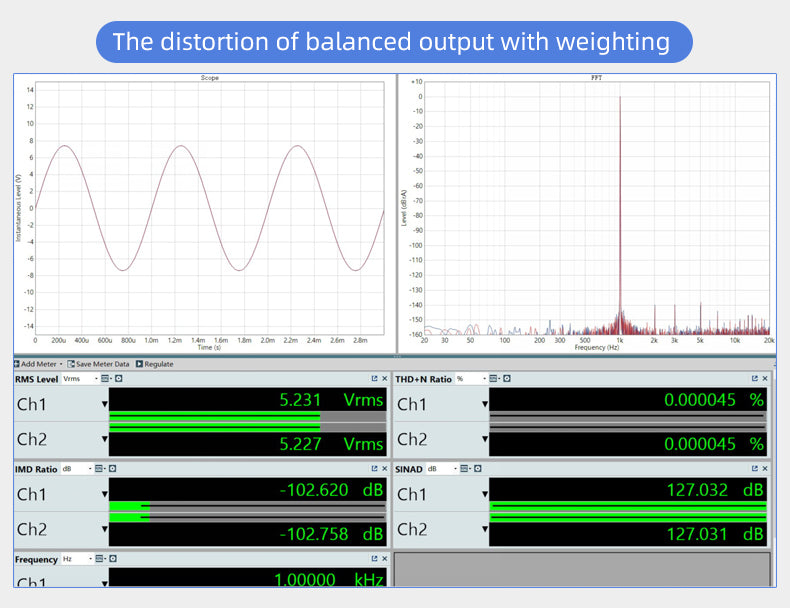
Task: Click the RMS Level settings square icon
Action: pos(118,379)
